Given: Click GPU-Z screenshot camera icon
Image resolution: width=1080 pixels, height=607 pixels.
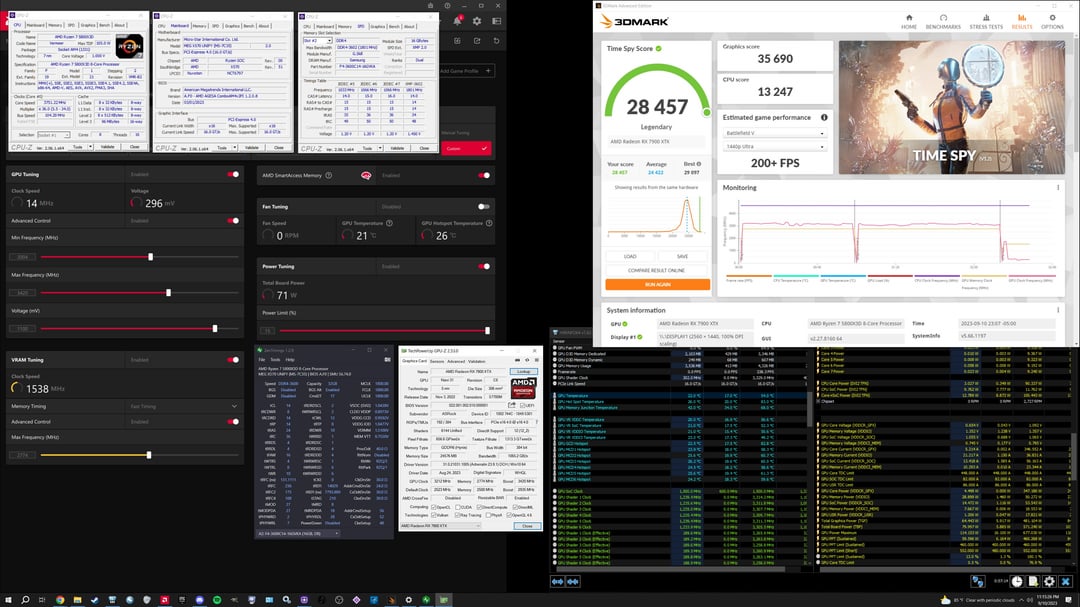Looking at the screenshot, I should [517, 360].
